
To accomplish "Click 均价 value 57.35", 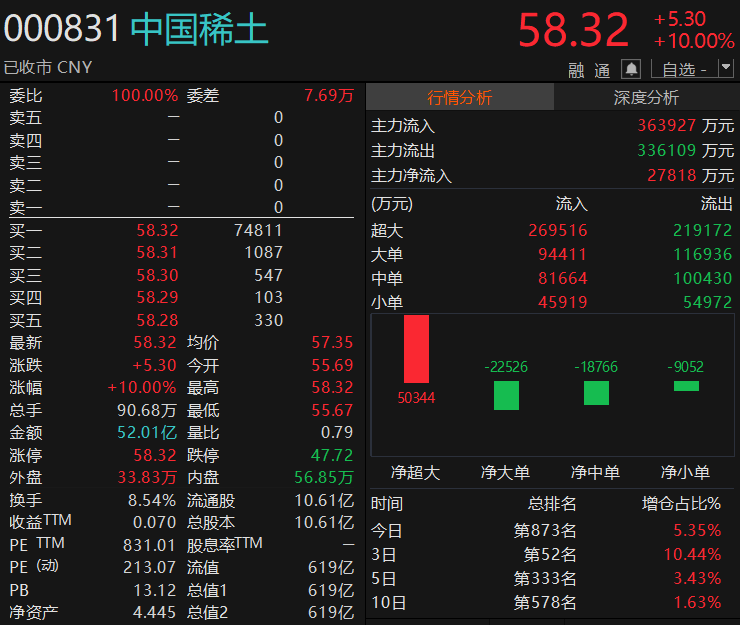I will tap(332, 342).
